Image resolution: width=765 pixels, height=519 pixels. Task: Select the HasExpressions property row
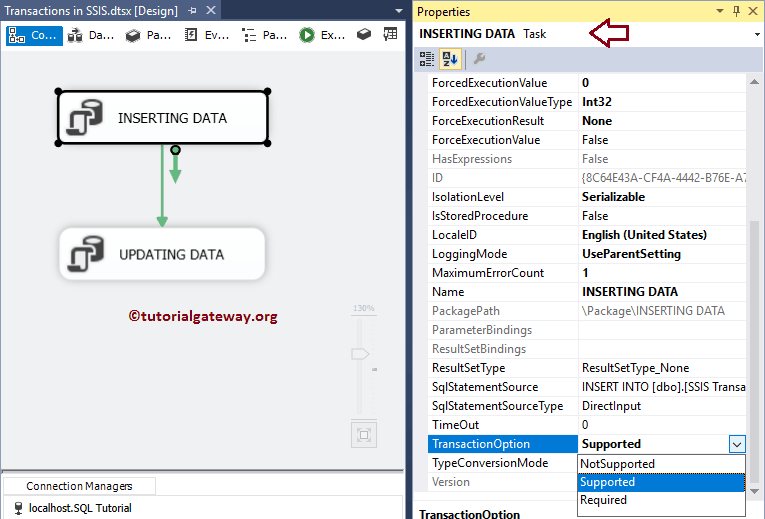[587, 159]
